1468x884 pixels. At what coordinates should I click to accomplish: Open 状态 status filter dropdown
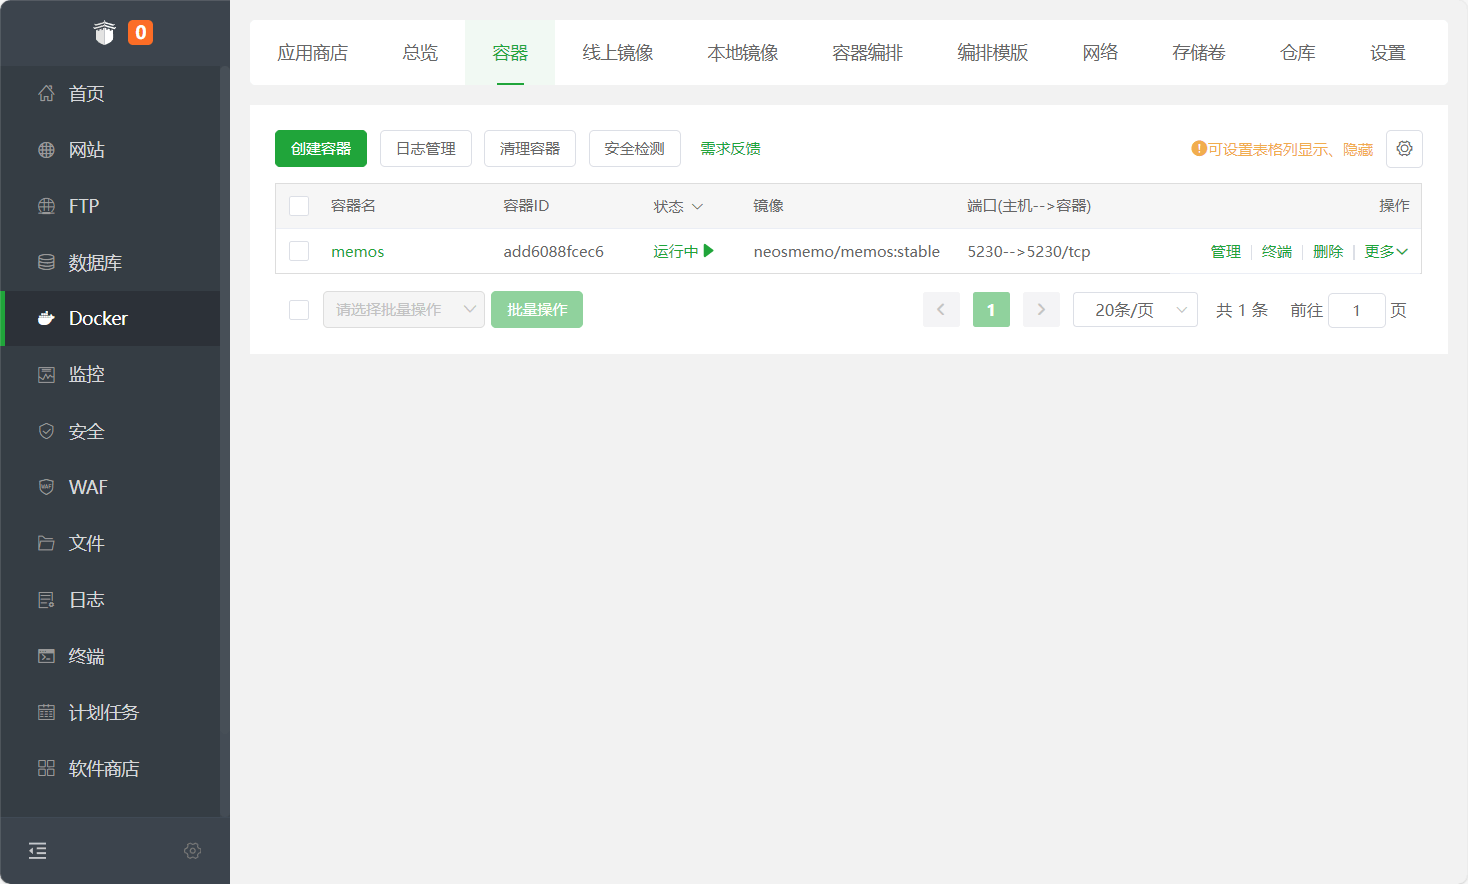click(678, 206)
